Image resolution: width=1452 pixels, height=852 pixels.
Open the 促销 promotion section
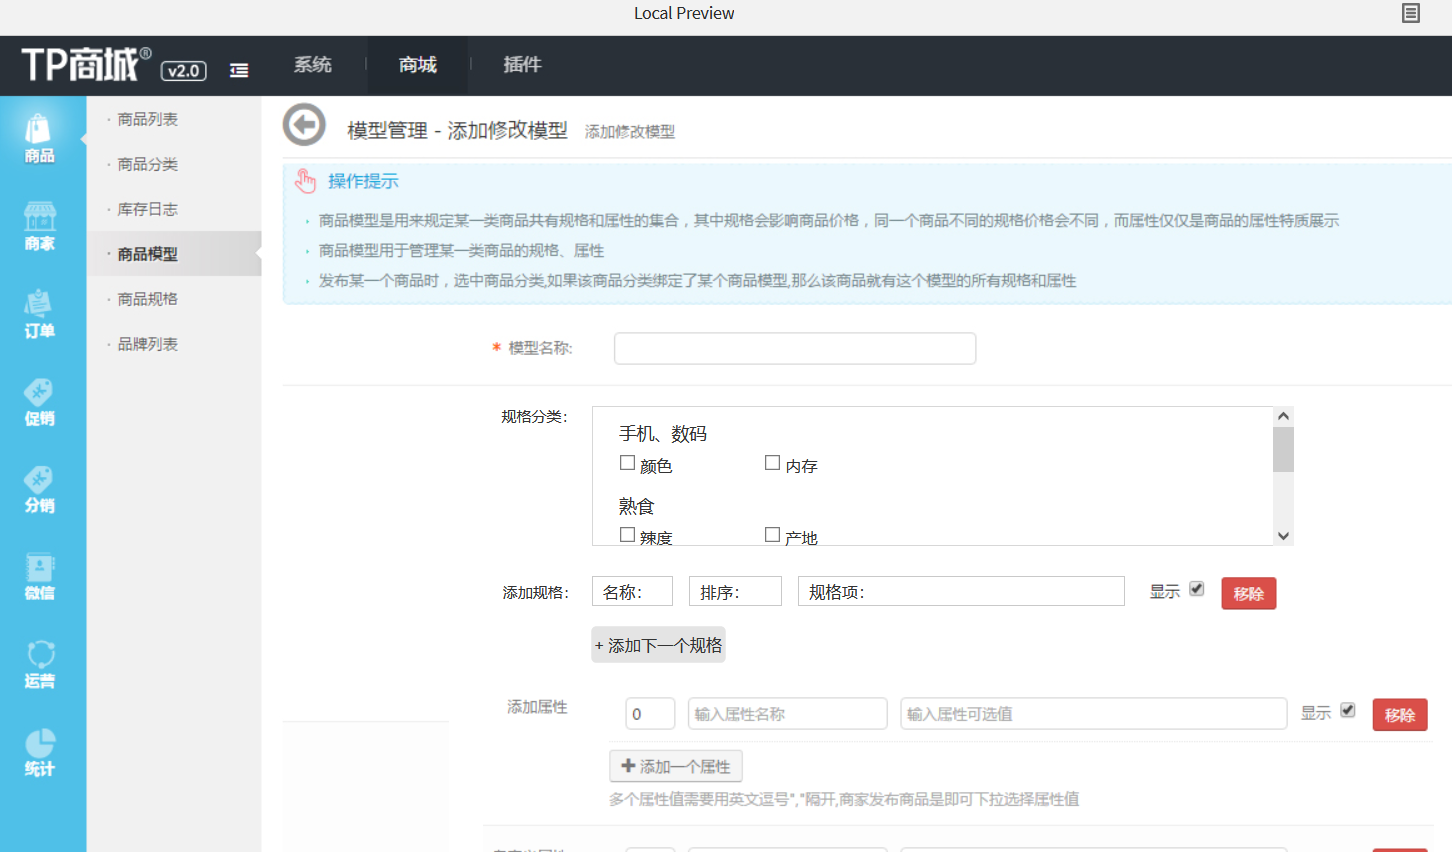click(x=40, y=402)
